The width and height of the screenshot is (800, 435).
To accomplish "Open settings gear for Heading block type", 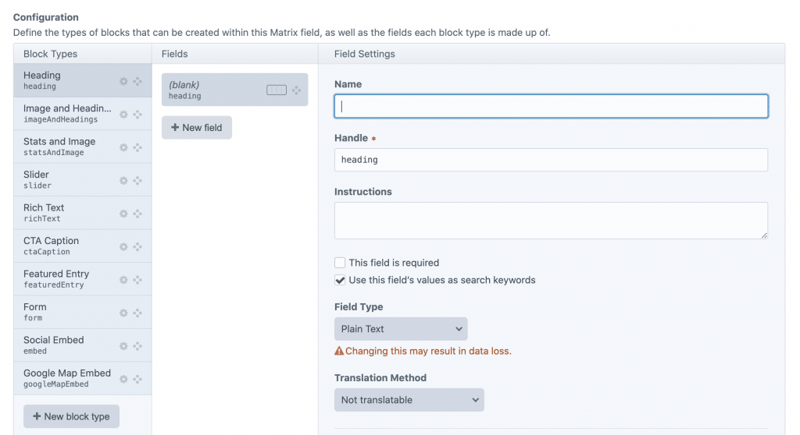I will click(x=124, y=81).
